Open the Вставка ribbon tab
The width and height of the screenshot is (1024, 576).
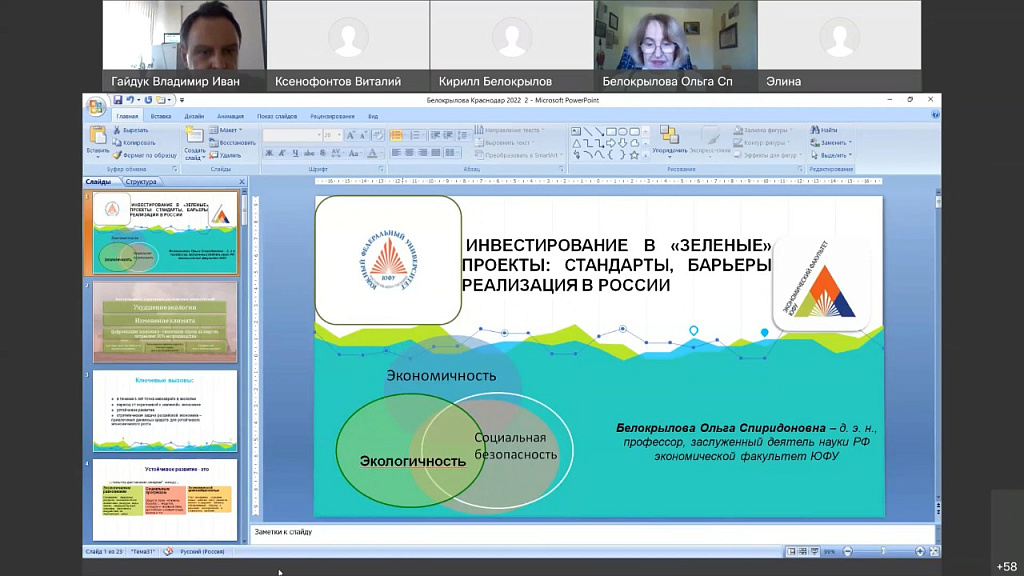161,116
